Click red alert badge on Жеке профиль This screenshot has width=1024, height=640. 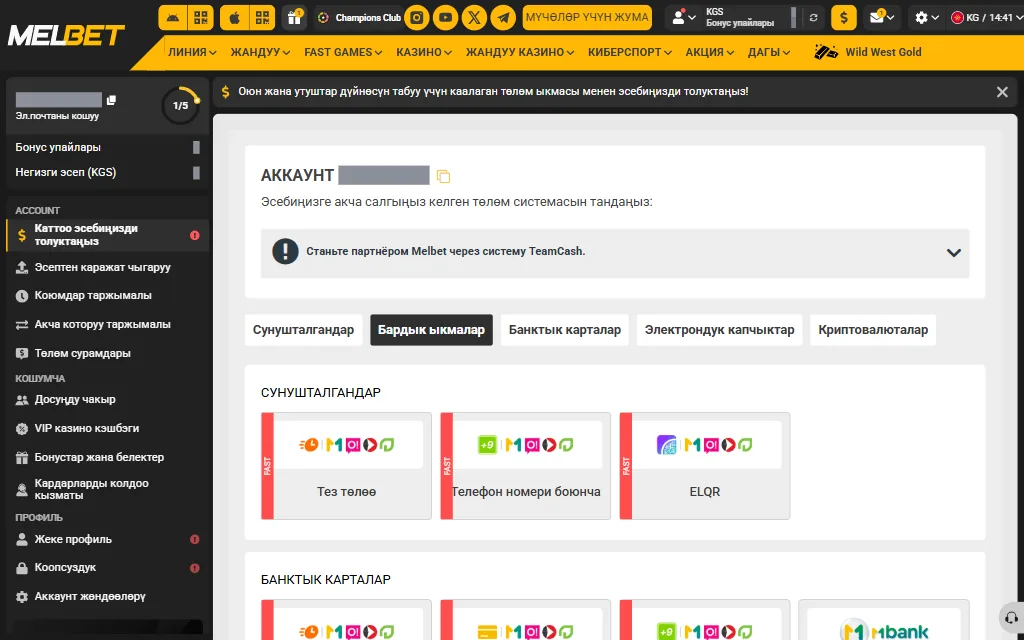point(195,539)
